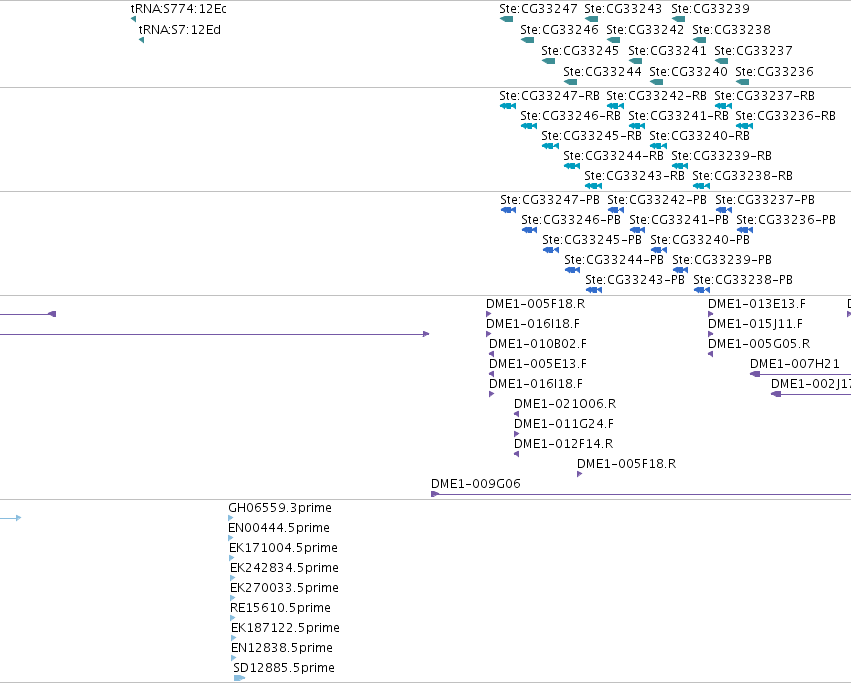Select transcript Ste:CG33244-RB
The width and height of the screenshot is (851, 683).
[x=614, y=156]
